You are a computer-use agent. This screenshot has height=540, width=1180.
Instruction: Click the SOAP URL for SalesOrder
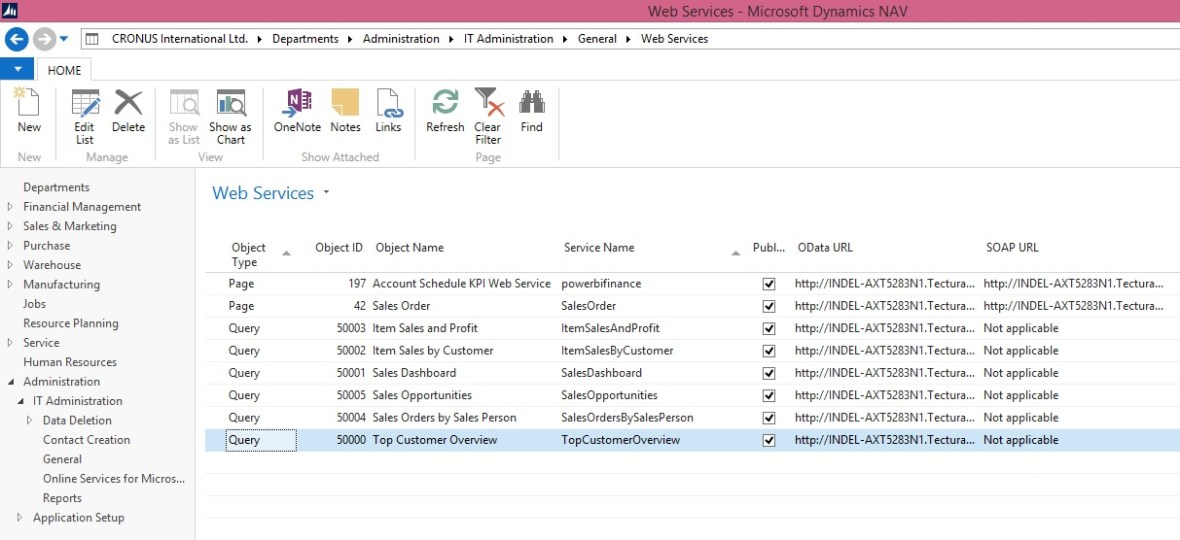pos(1072,306)
